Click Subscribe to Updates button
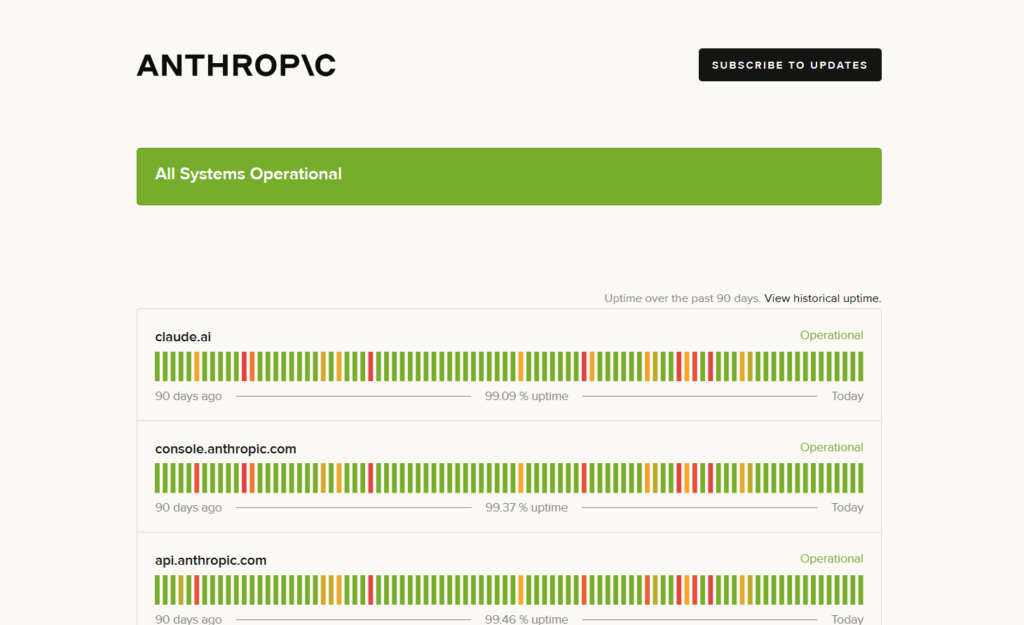Screen dimensions: 1024x625 coord(790,65)
